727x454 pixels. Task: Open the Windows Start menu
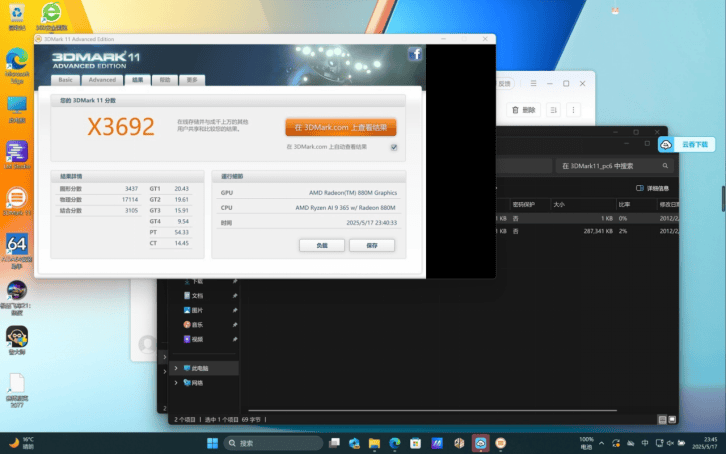tap(212, 443)
